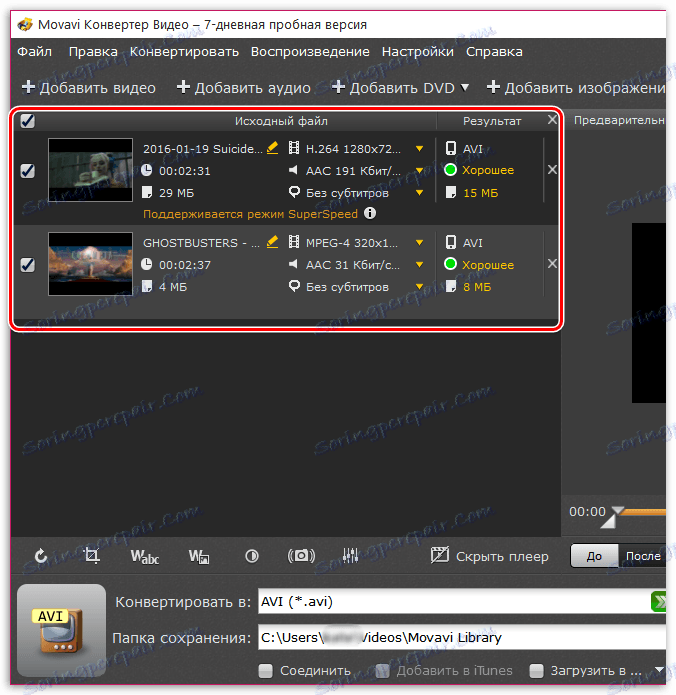Click Добавить видео button

89,87
